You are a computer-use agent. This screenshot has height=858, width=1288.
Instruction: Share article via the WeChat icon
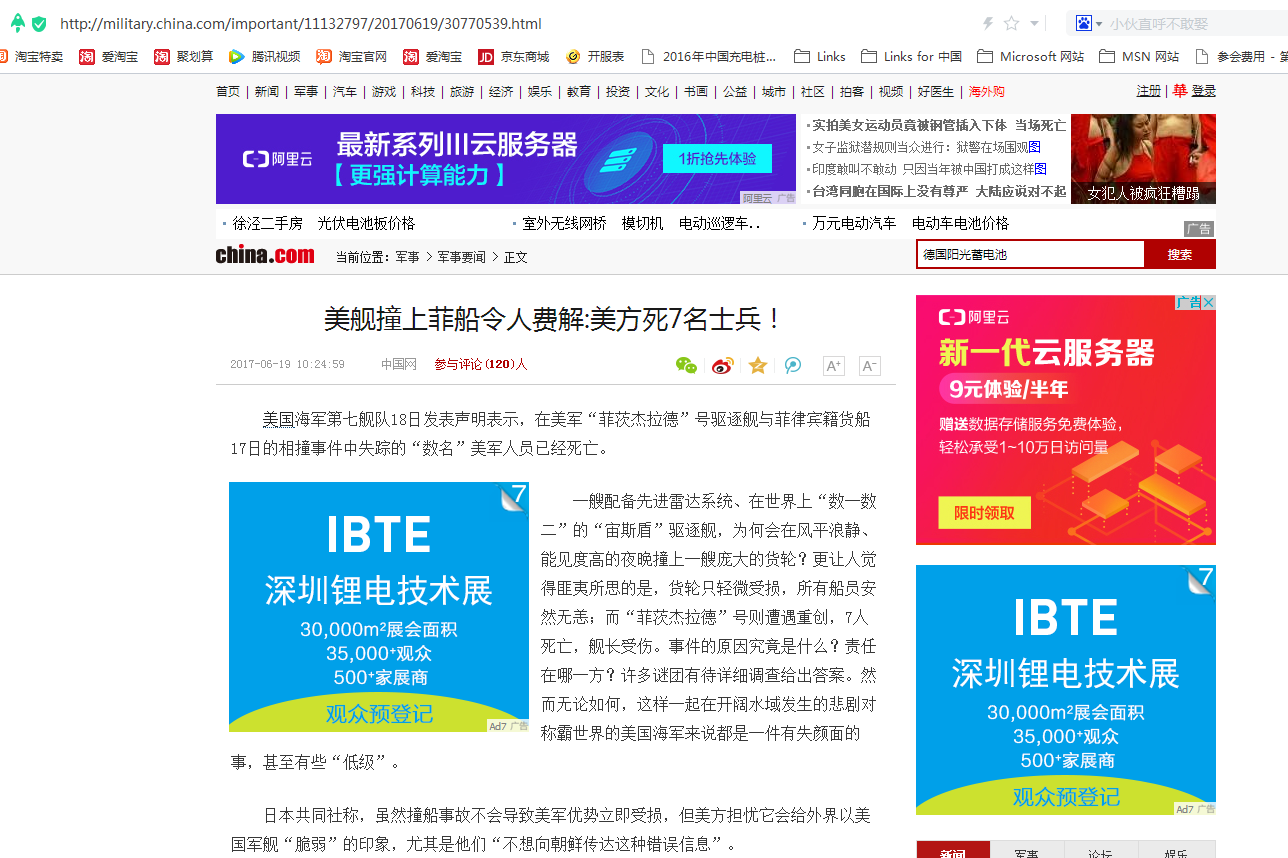(x=686, y=366)
